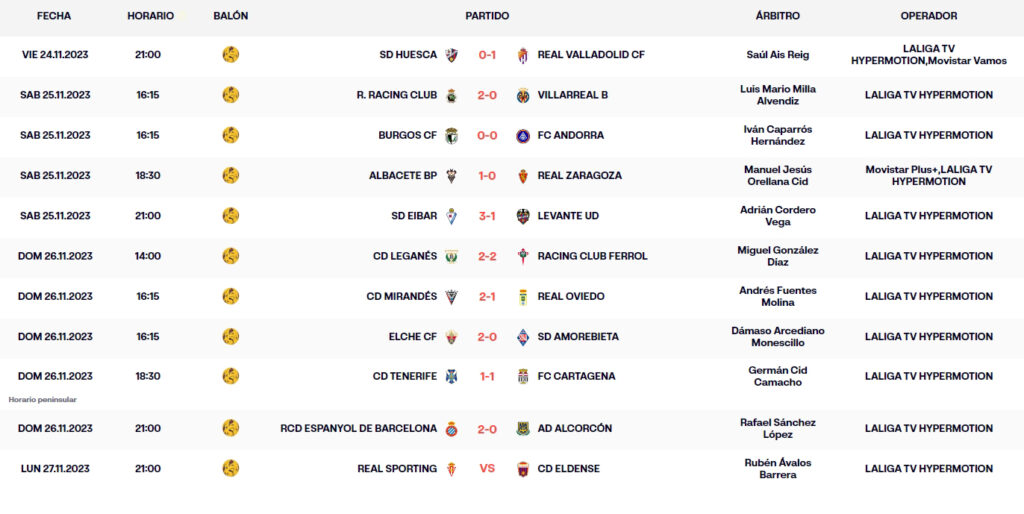The height and width of the screenshot is (514, 1024).
Task: Select team name Racing Club Ferrol
Action: [592, 256]
